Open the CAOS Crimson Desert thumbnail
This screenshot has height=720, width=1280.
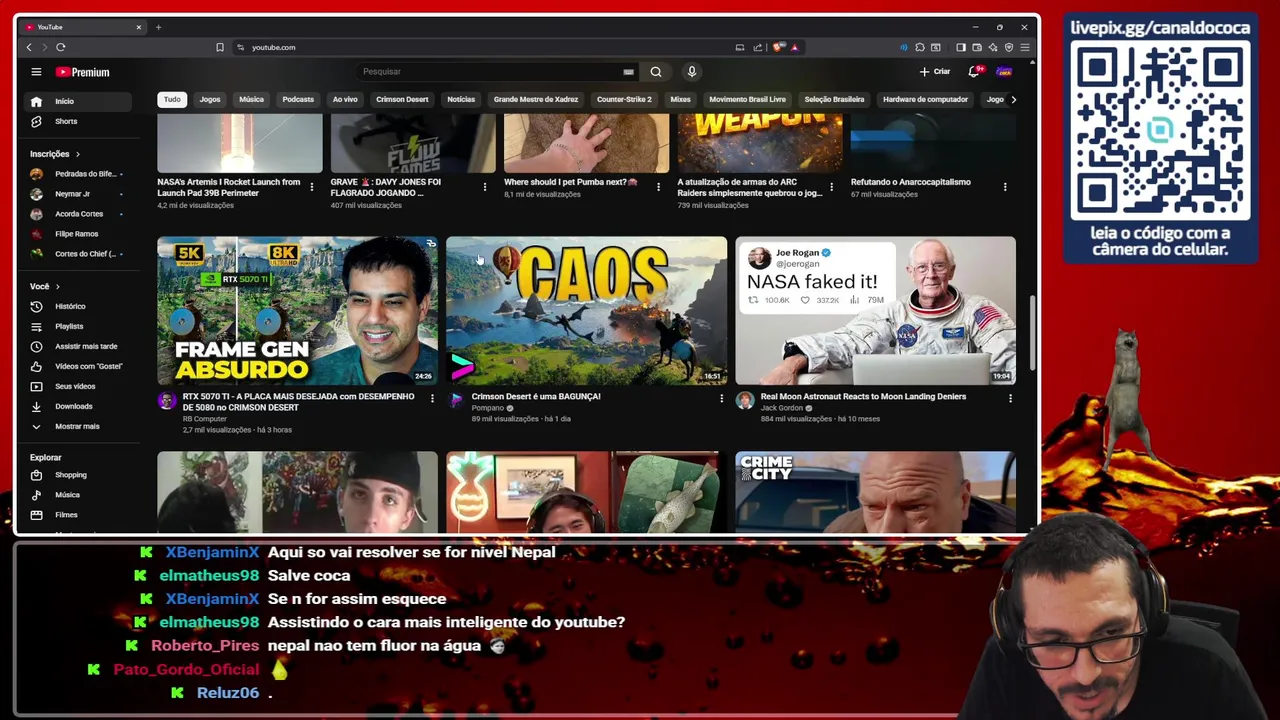(586, 311)
